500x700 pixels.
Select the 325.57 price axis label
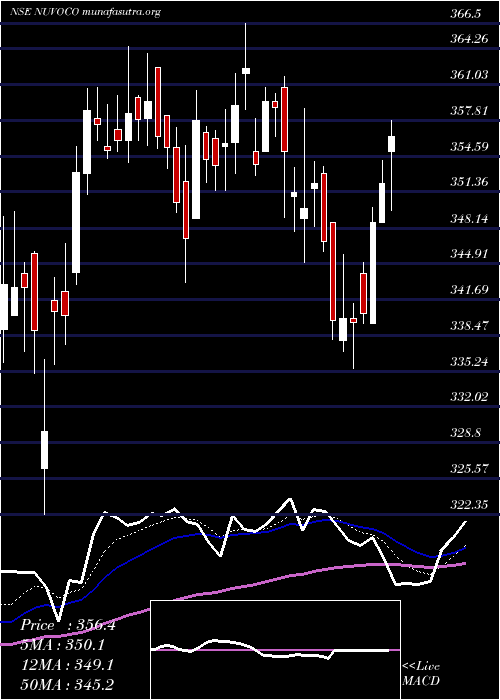tap(469, 470)
